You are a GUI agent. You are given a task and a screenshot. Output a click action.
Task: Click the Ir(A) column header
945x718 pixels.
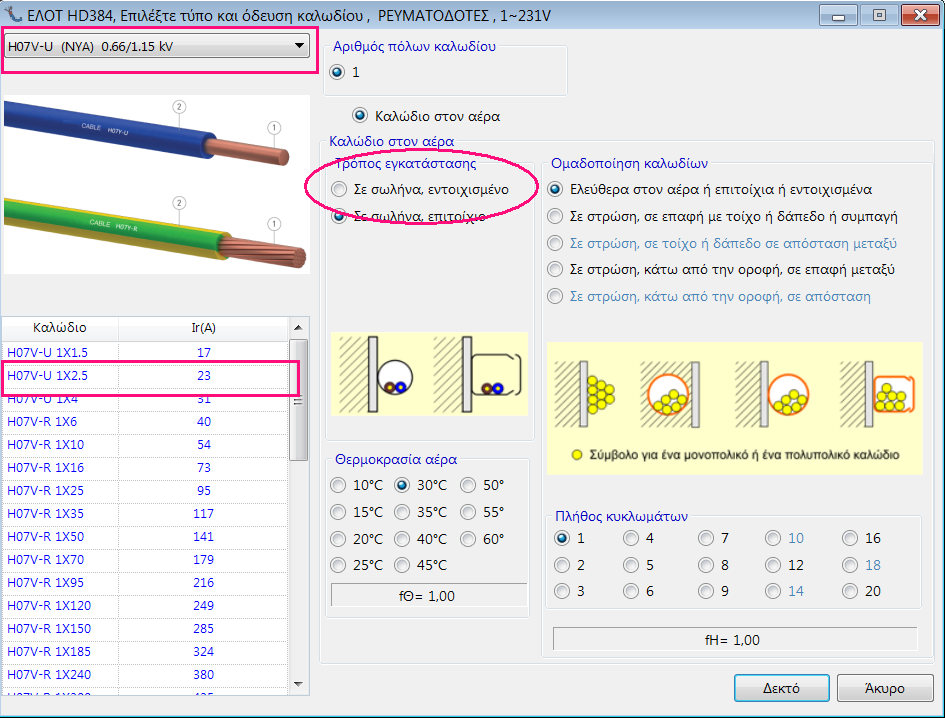(204, 327)
